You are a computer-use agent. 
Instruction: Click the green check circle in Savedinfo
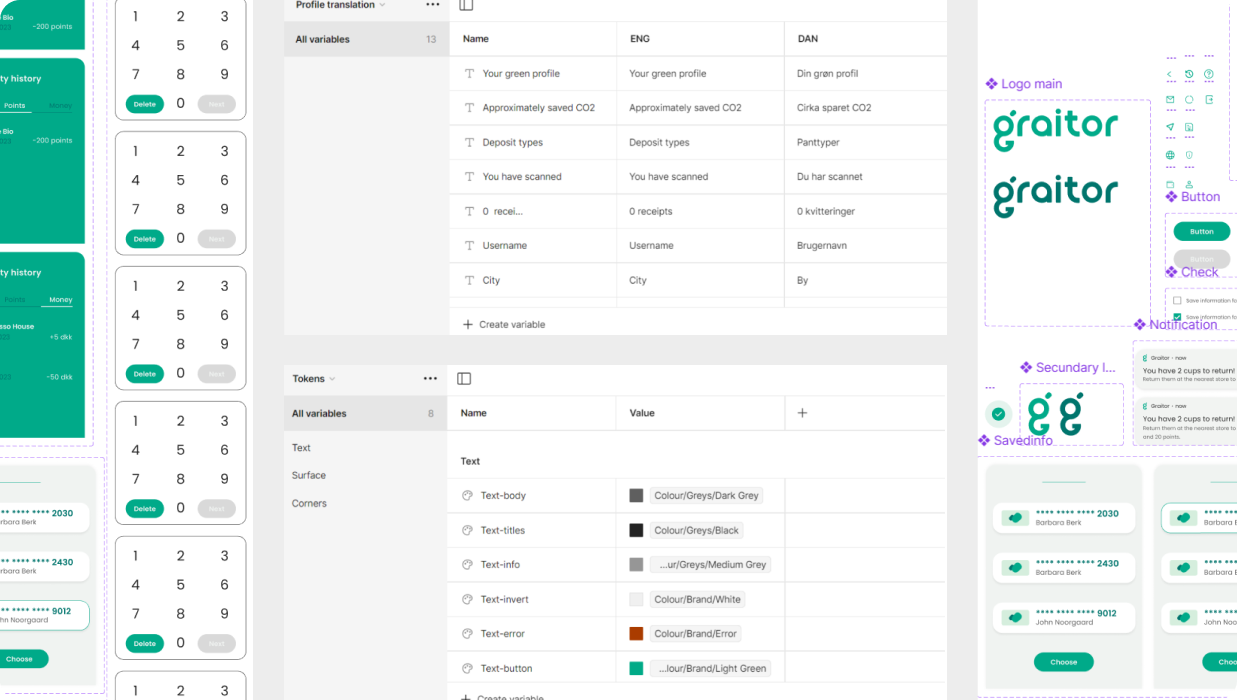[x=998, y=413]
